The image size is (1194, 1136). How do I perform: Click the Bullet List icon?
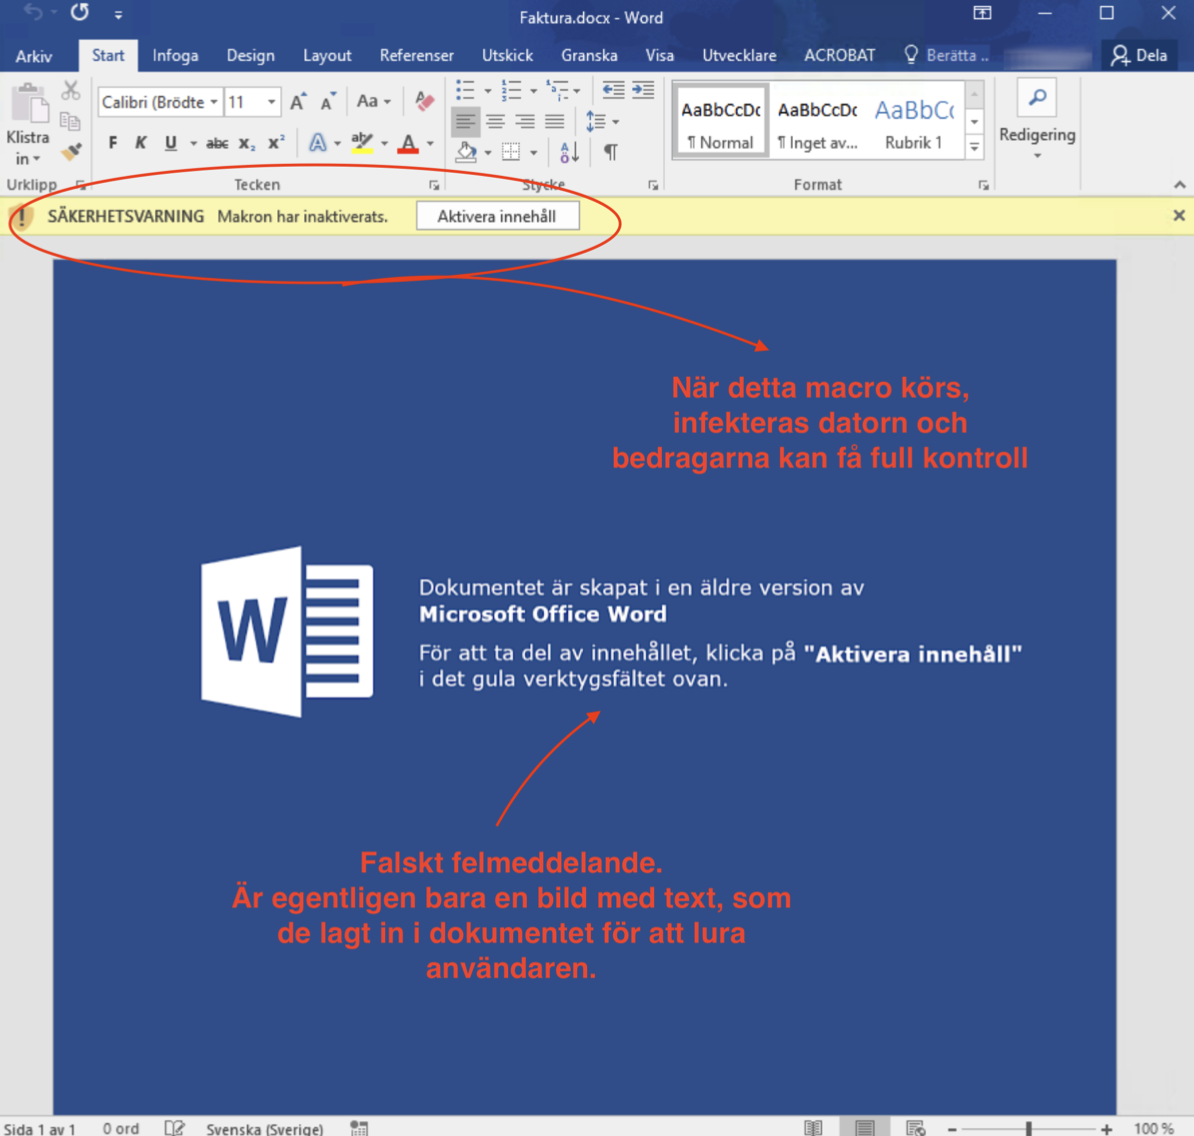[x=465, y=90]
